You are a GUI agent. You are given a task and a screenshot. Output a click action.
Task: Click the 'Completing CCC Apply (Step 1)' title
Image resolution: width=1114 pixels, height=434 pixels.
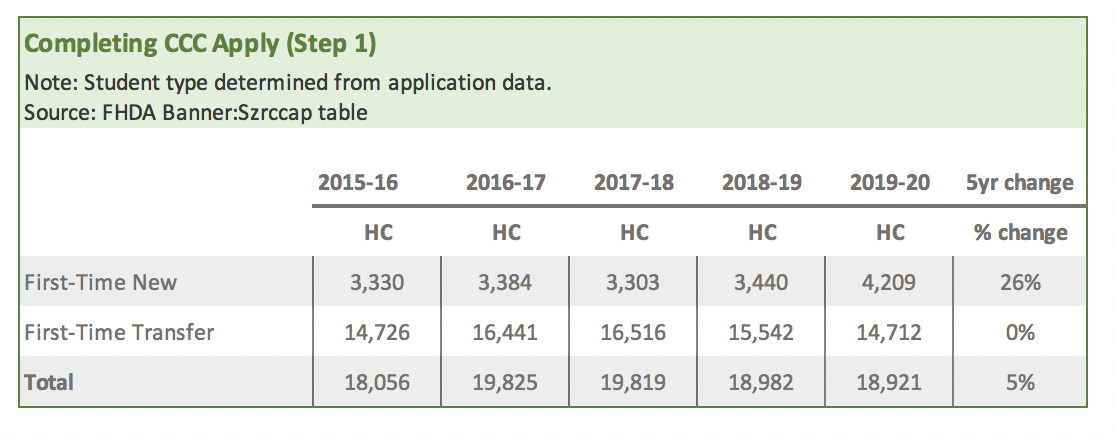199,44
